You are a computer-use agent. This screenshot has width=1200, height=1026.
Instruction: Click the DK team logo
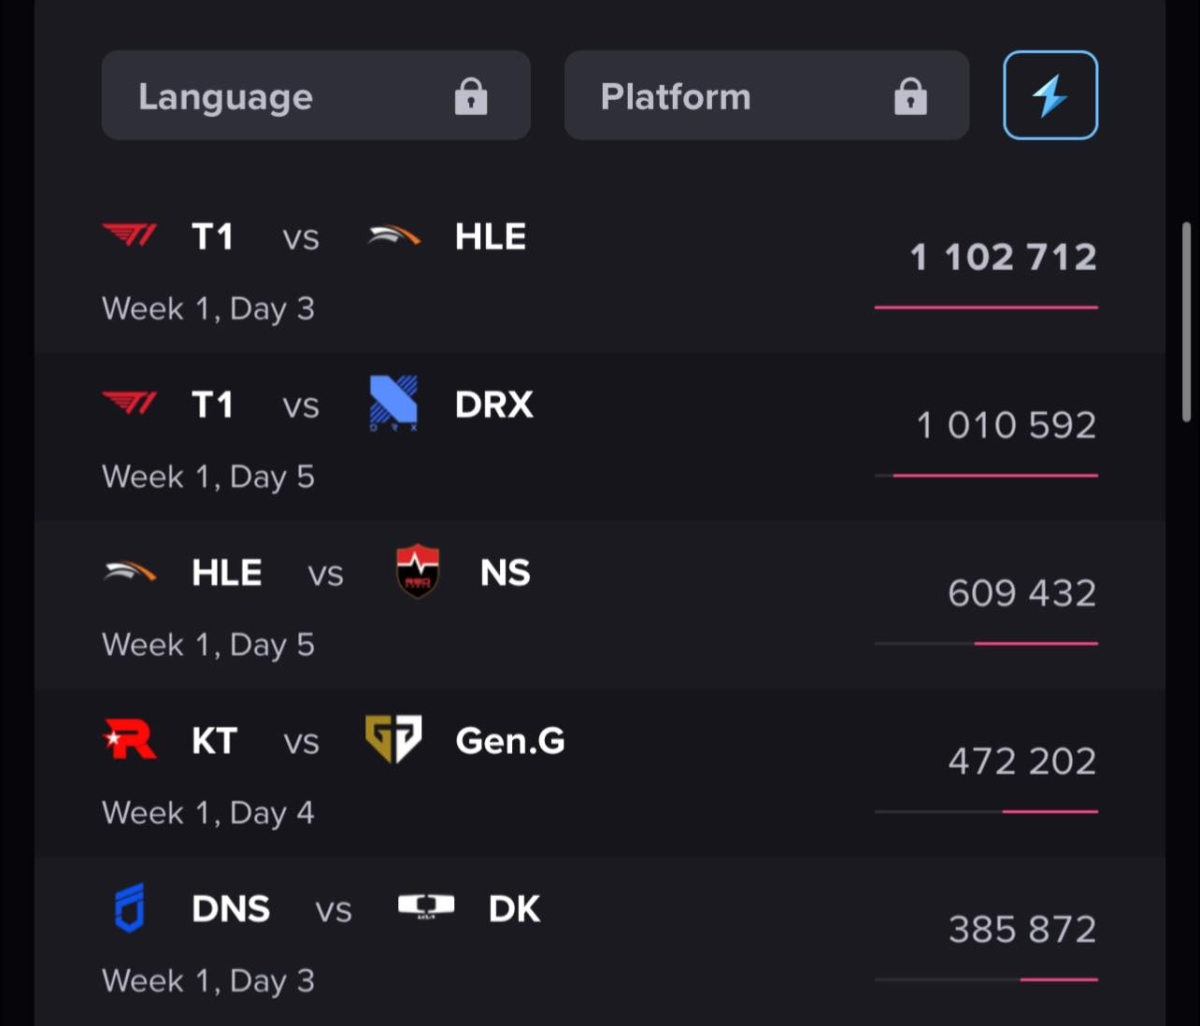coord(426,906)
